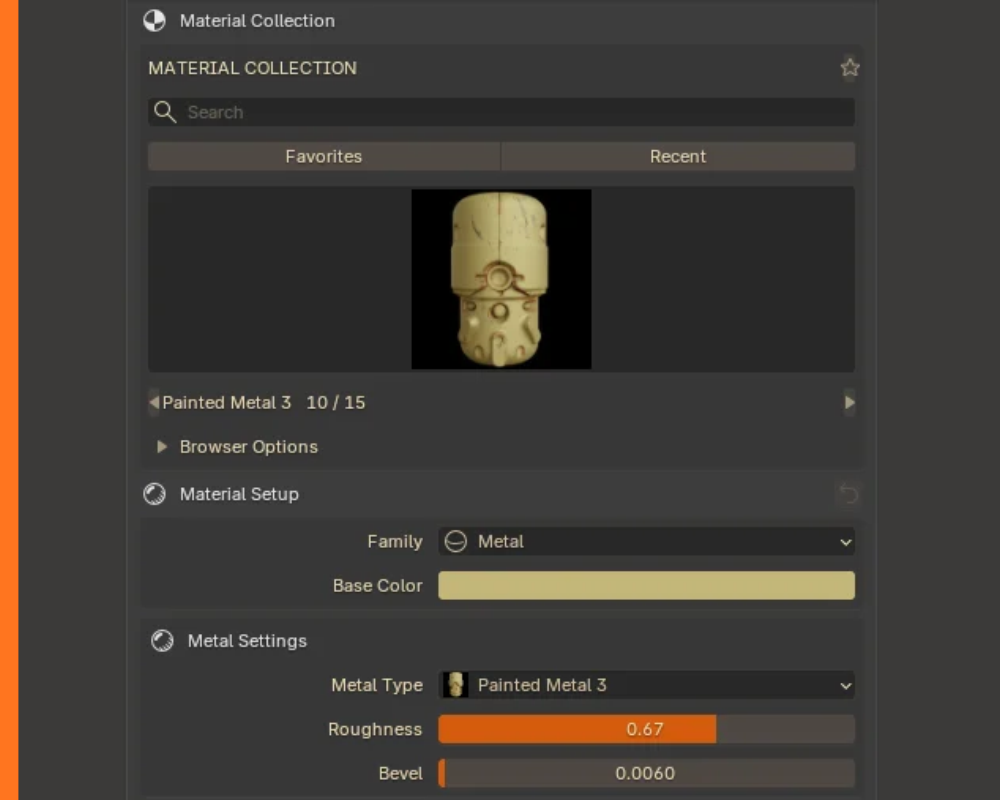Click the Material Setup header label
The width and height of the screenshot is (1000, 800).
point(239,494)
